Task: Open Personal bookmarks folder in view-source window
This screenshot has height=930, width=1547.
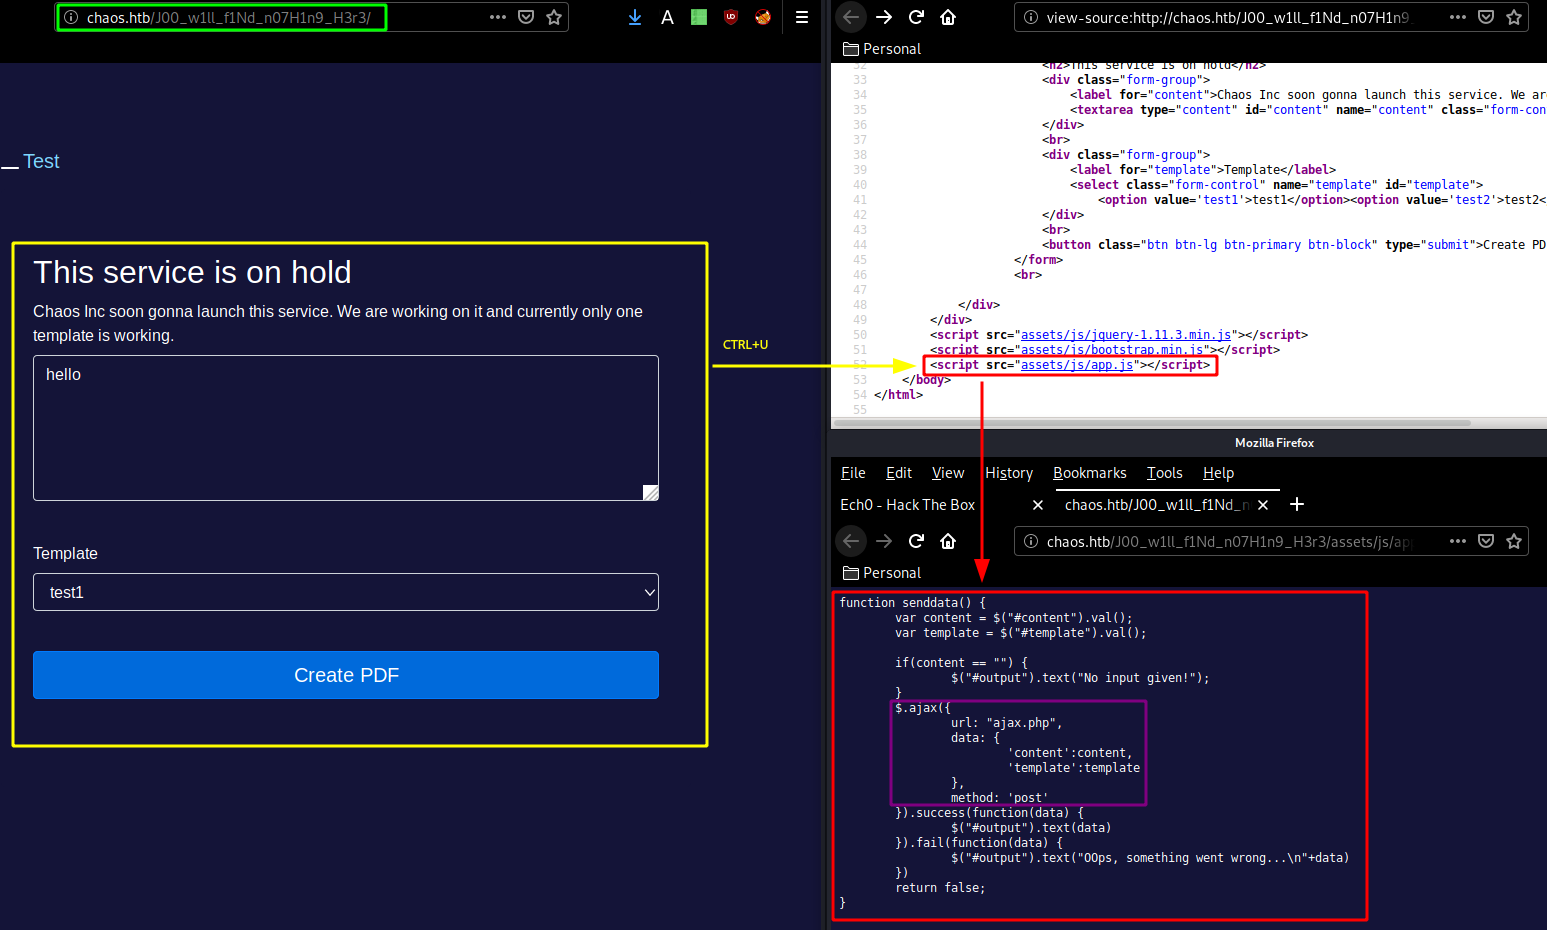Action: click(x=882, y=49)
